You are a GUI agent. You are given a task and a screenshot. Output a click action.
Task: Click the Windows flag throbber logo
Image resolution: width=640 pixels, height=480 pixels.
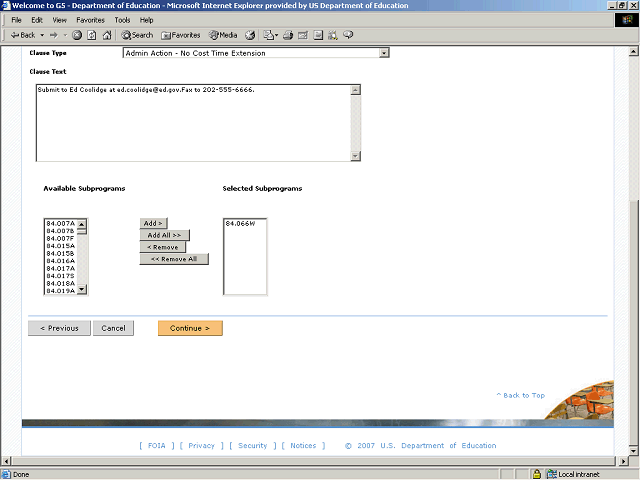point(627,20)
